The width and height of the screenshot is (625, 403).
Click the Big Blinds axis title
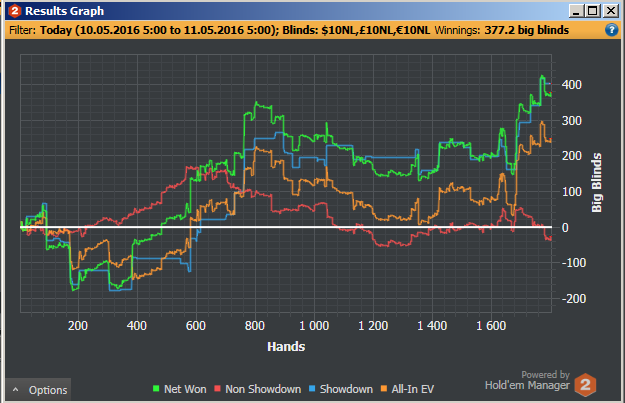coord(596,183)
